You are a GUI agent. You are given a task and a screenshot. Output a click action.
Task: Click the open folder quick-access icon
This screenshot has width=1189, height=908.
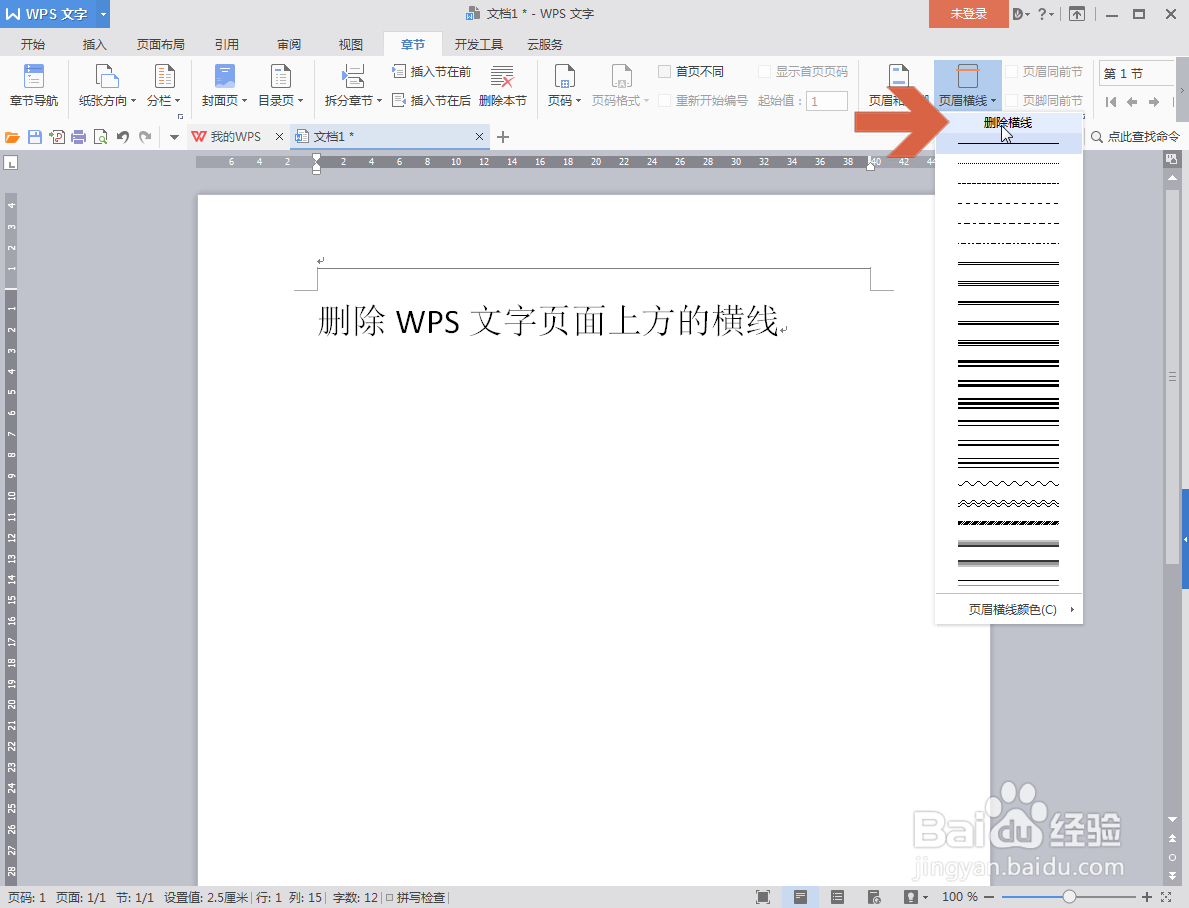pyautogui.click(x=12, y=137)
